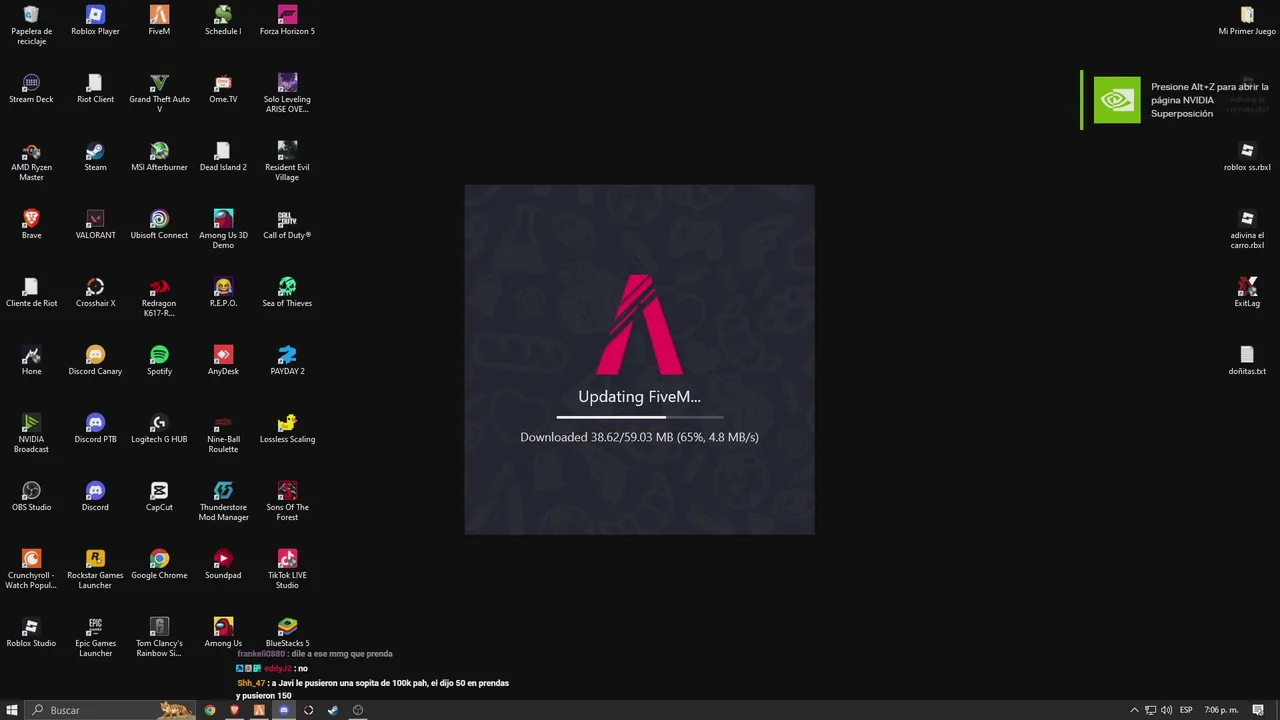Click the PAYDAY 2 shortcut
The height and width of the screenshot is (720, 1280).
[x=287, y=360]
